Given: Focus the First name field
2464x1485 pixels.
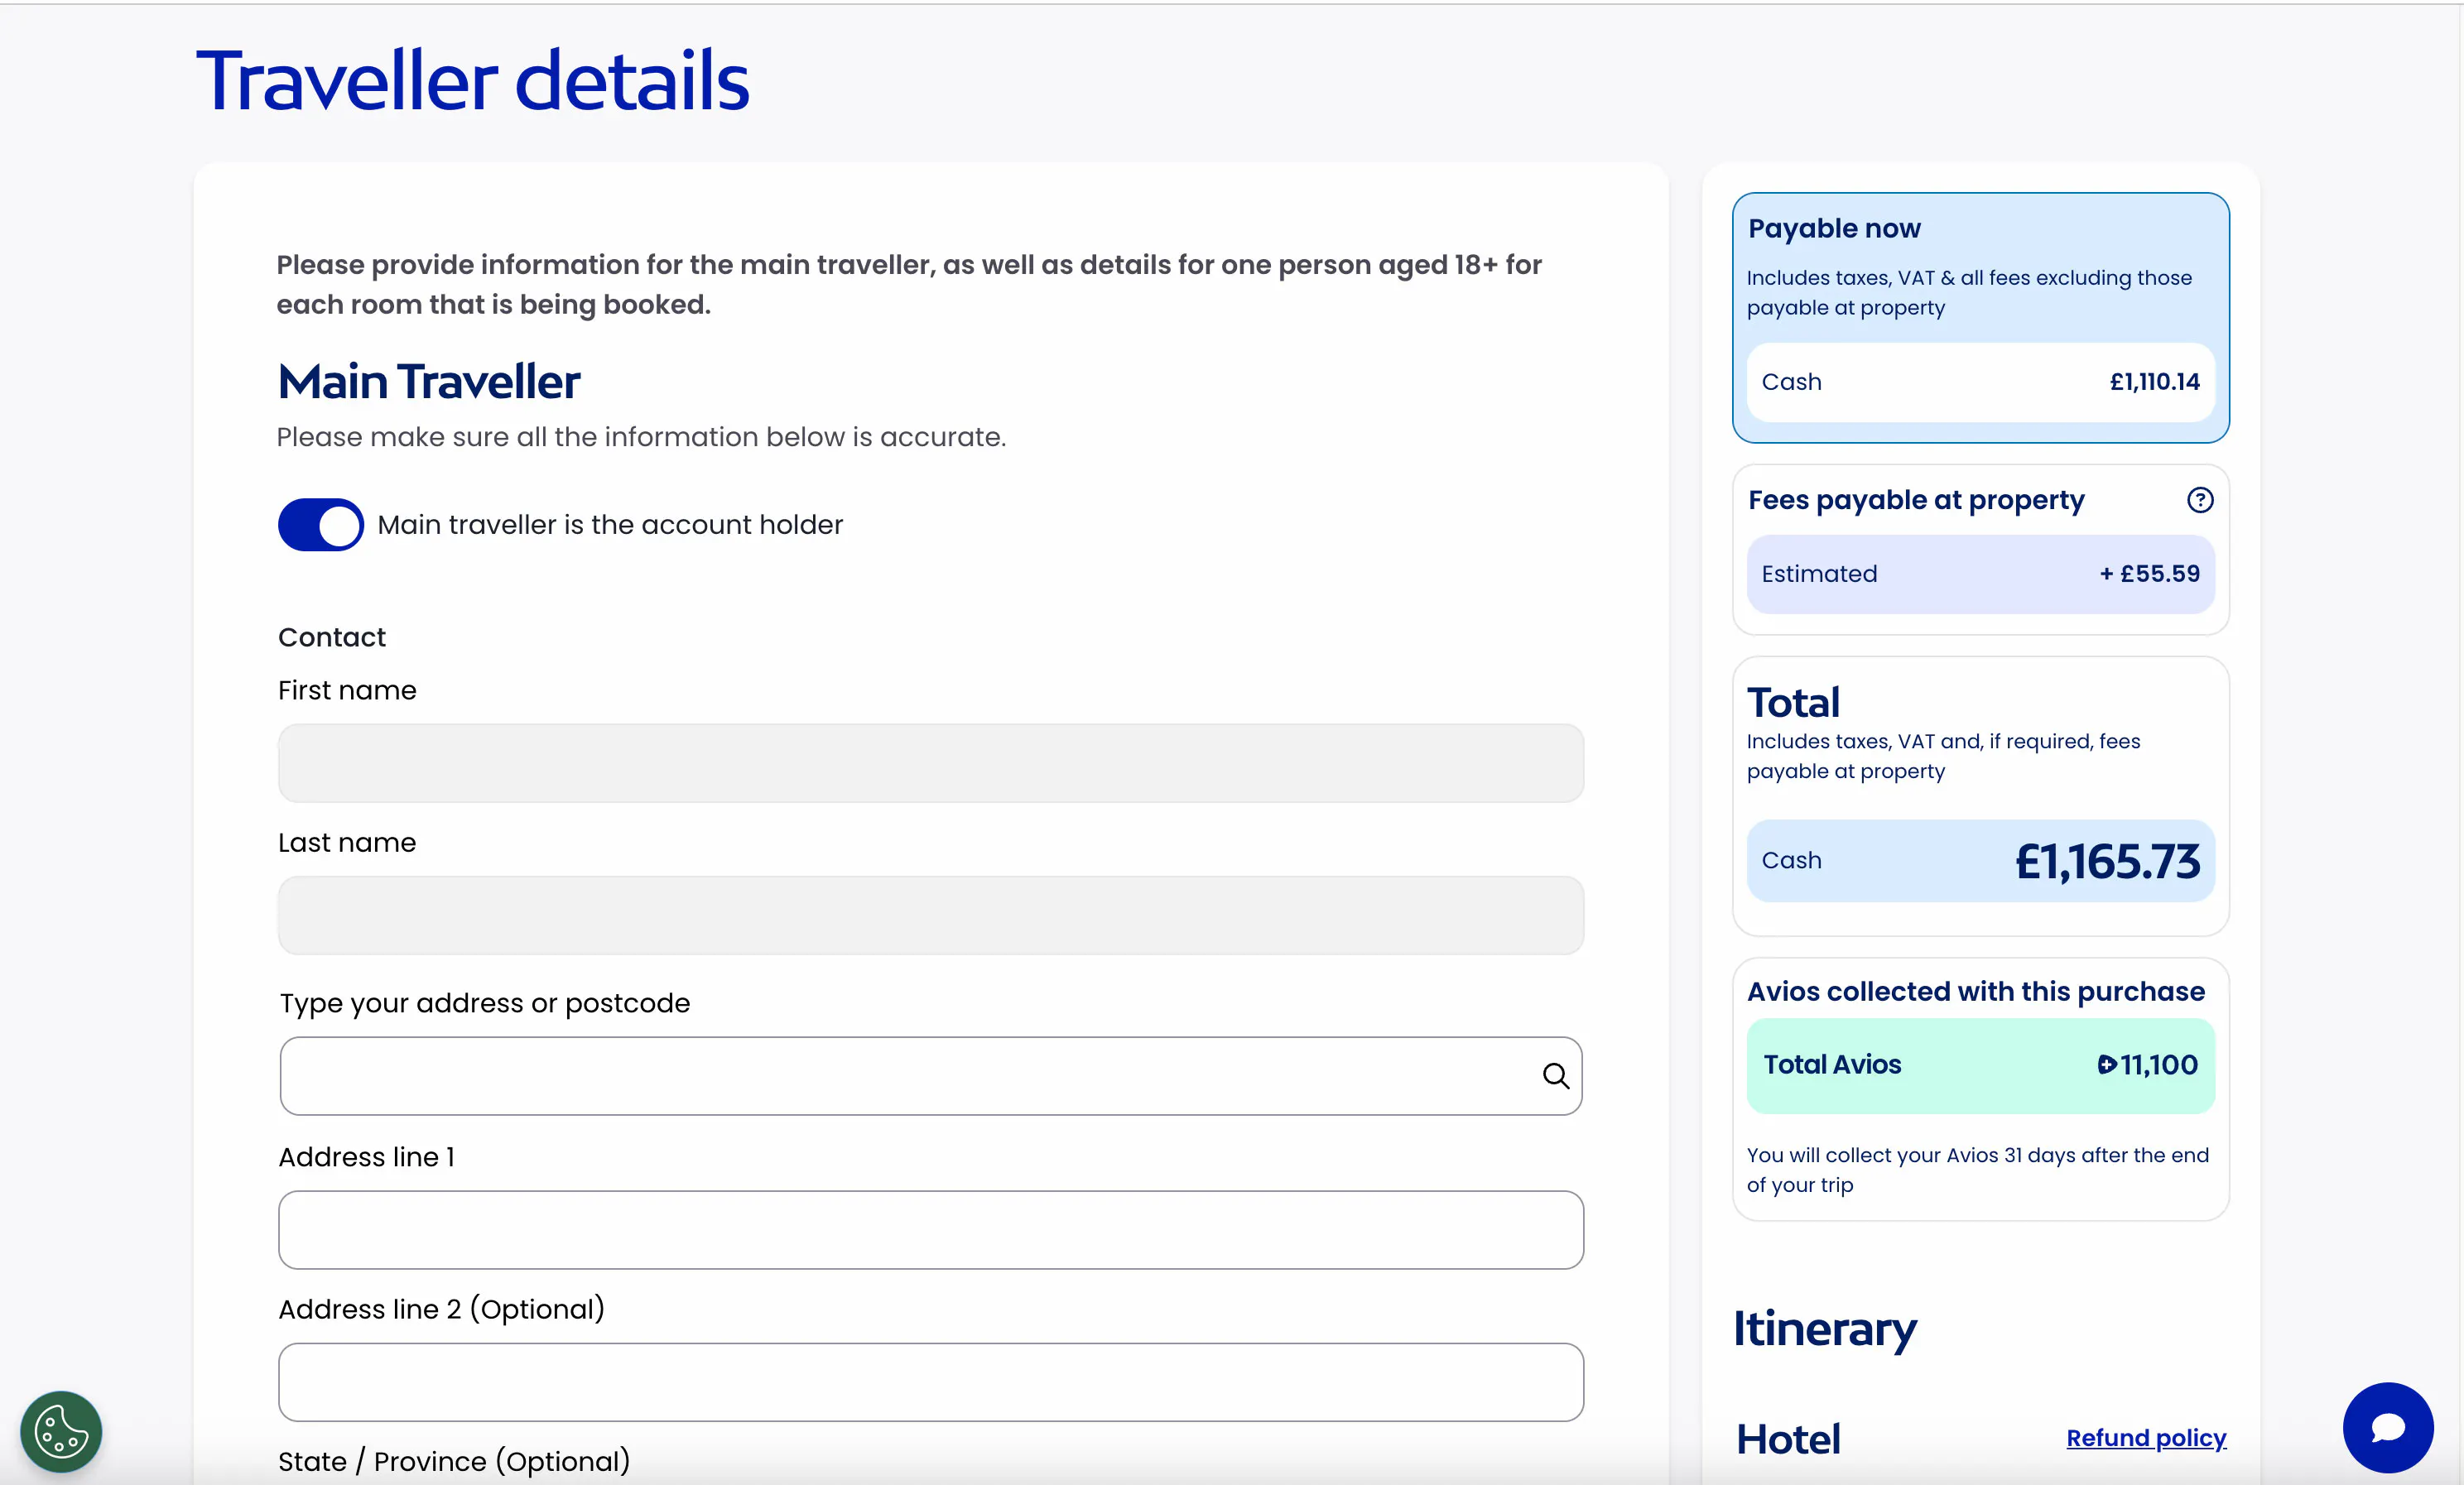Looking at the screenshot, I should (930, 763).
